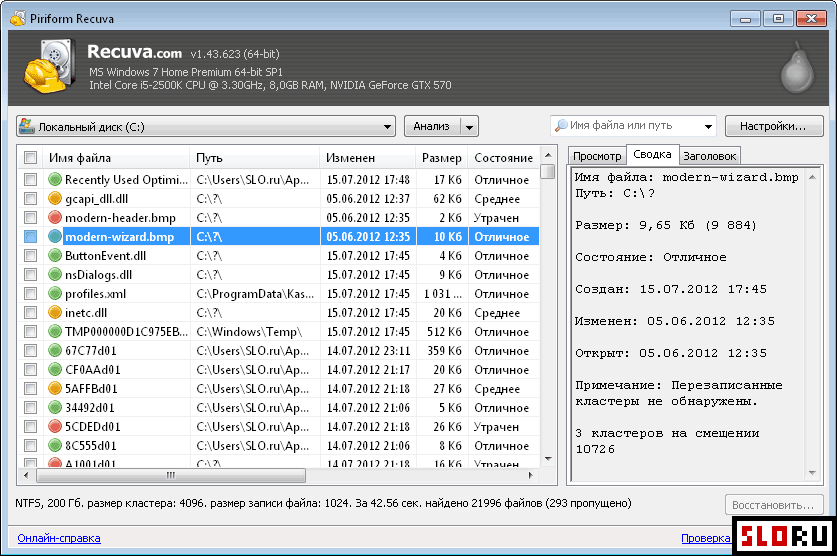
Task: Minimize the Piriform Recuva window
Action: coord(745,19)
